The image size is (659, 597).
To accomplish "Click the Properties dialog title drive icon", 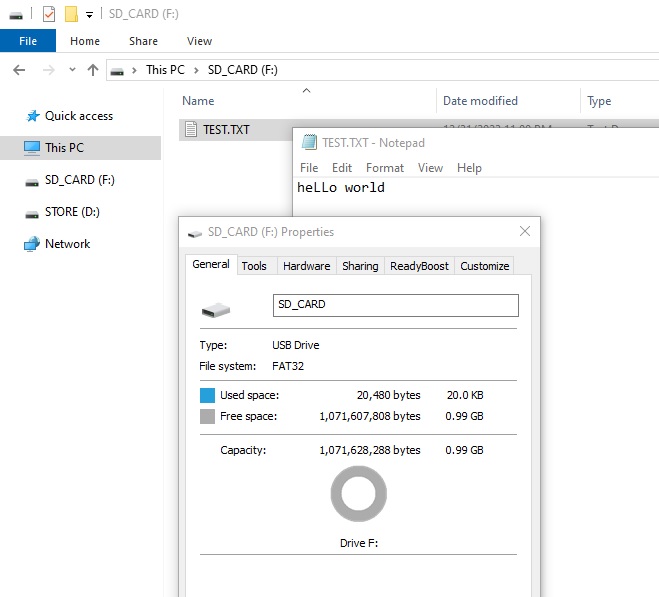I will coord(195,234).
